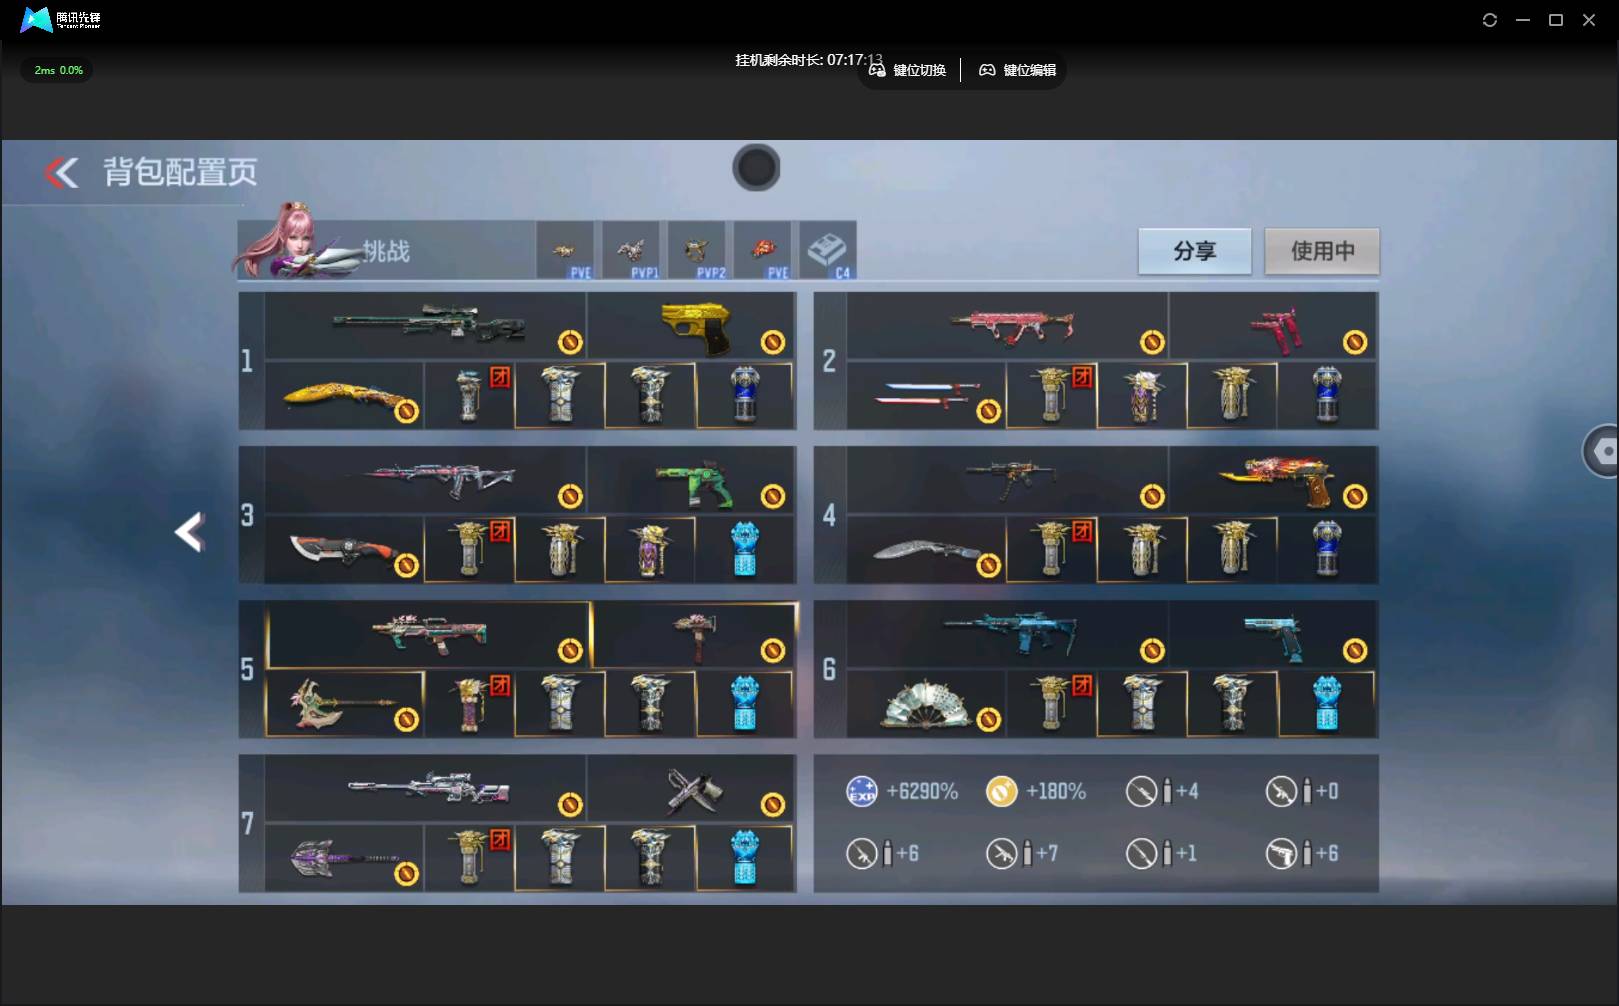Open the C4 bag tab
The width and height of the screenshot is (1619, 1006).
pos(827,251)
